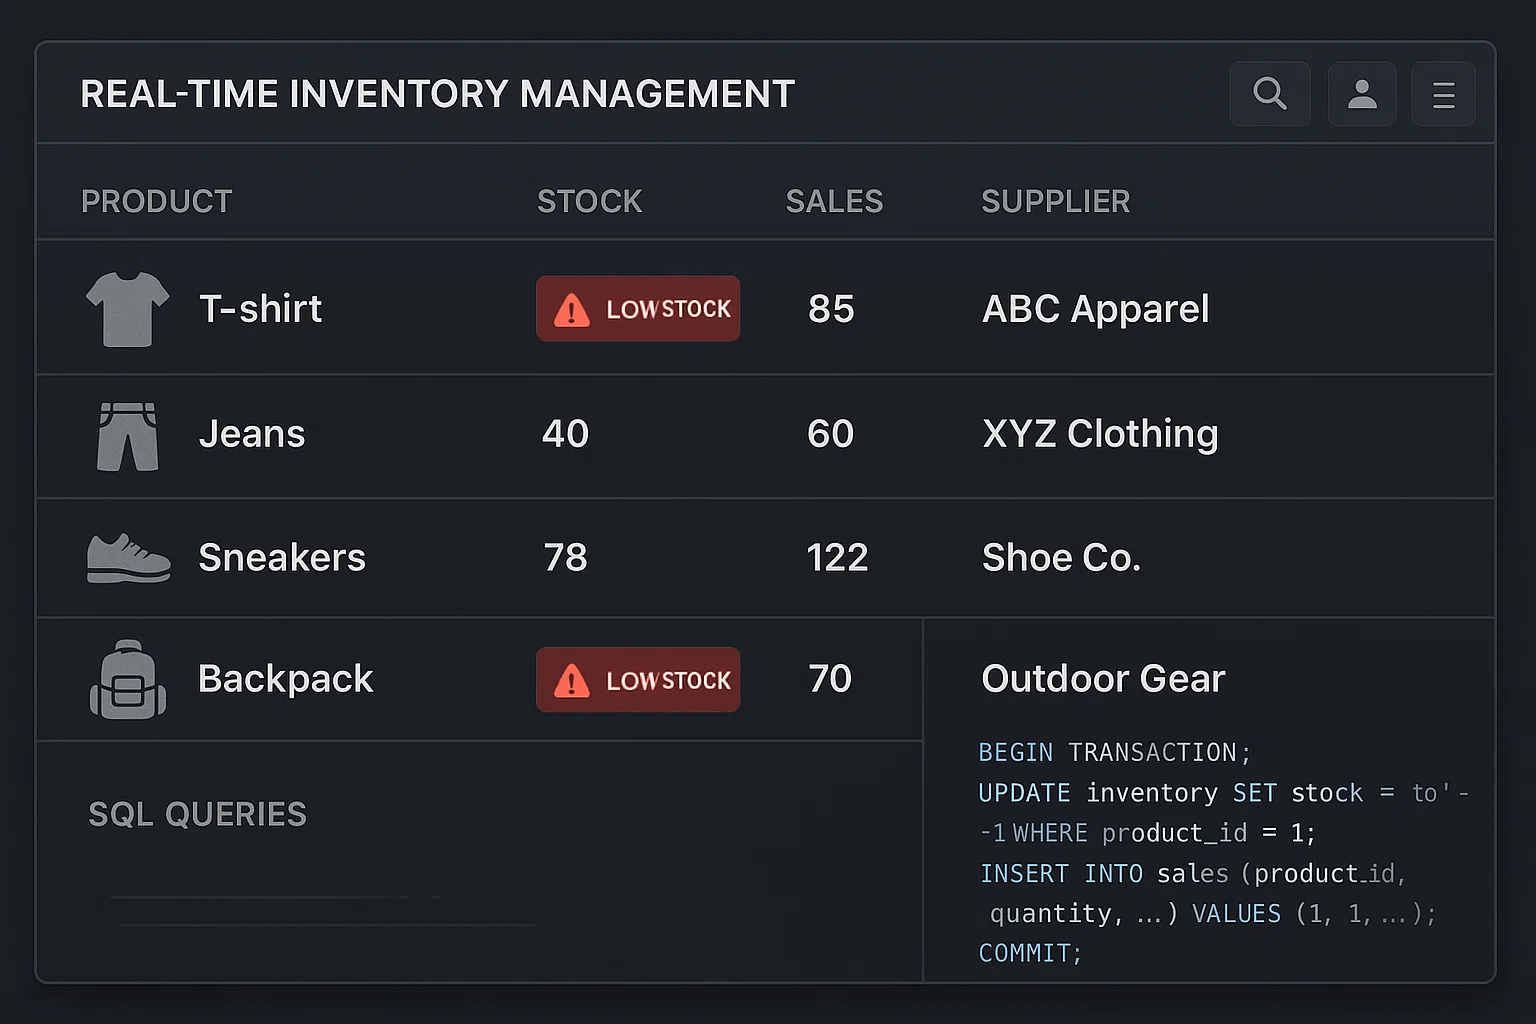Sort by the SUPPLIER column header
1536x1024 pixels.
click(1056, 202)
